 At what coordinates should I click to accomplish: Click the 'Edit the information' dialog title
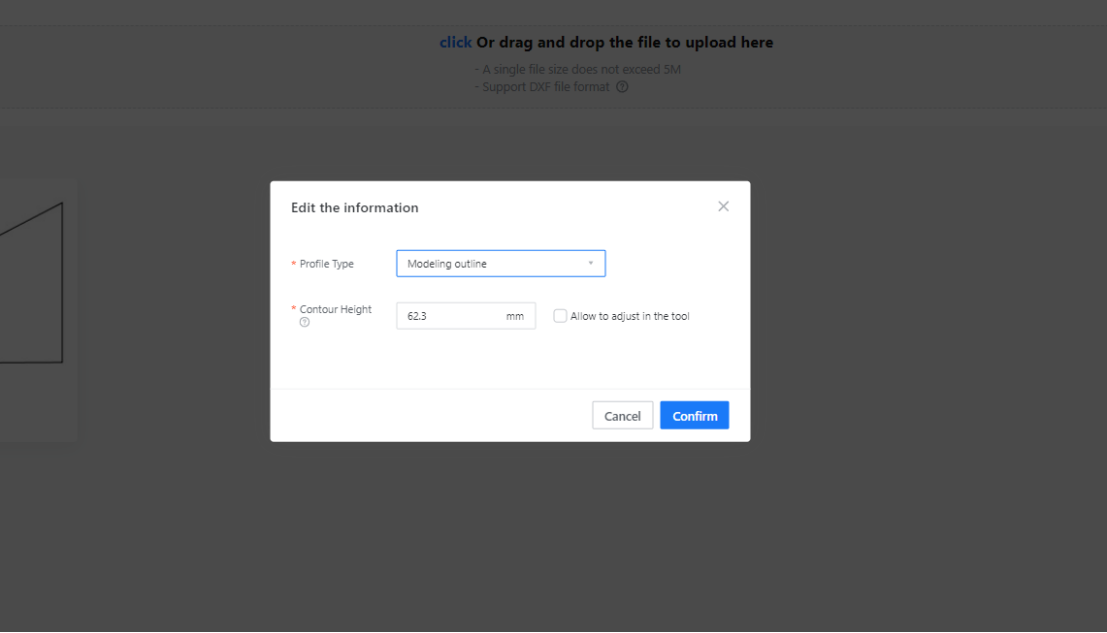click(x=354, y=208)
